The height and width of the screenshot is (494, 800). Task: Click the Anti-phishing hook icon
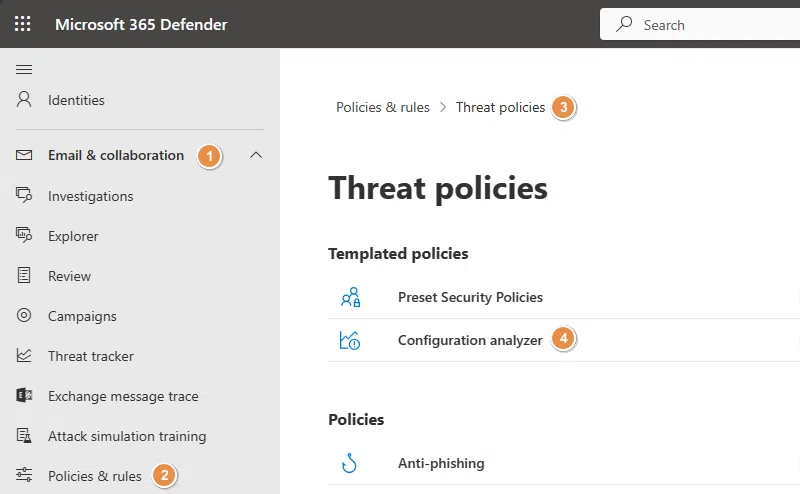click(349, 463)
